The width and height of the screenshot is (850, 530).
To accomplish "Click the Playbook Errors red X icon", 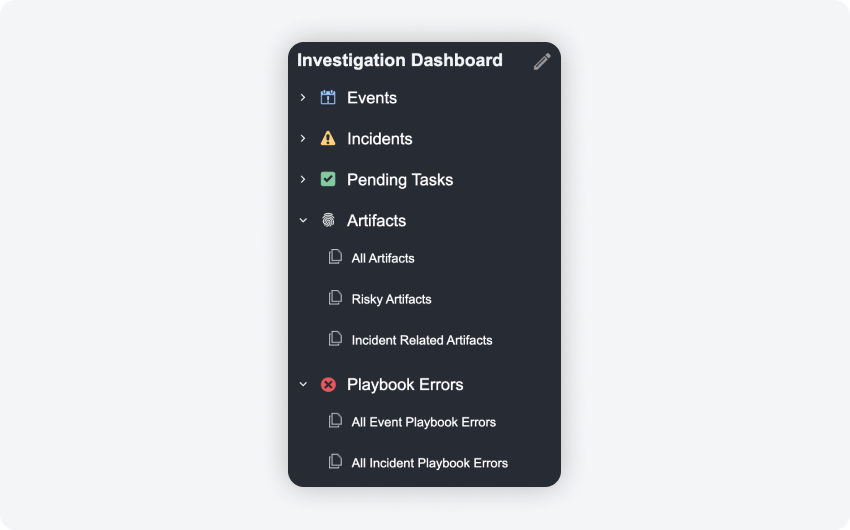I will point(328,385).
